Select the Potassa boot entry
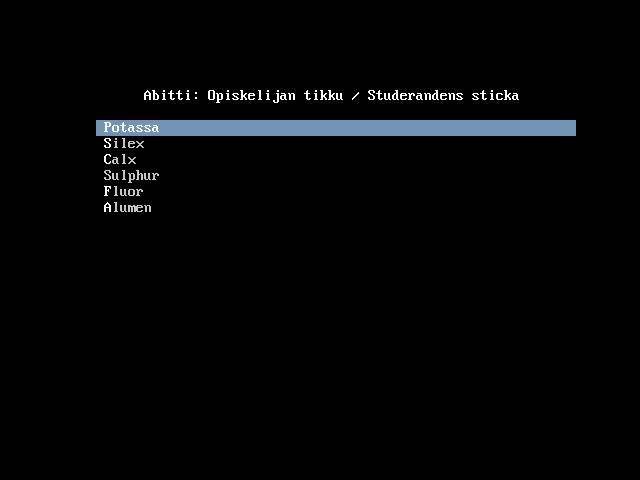Screen dimensions: 640x480 (336, 128)
